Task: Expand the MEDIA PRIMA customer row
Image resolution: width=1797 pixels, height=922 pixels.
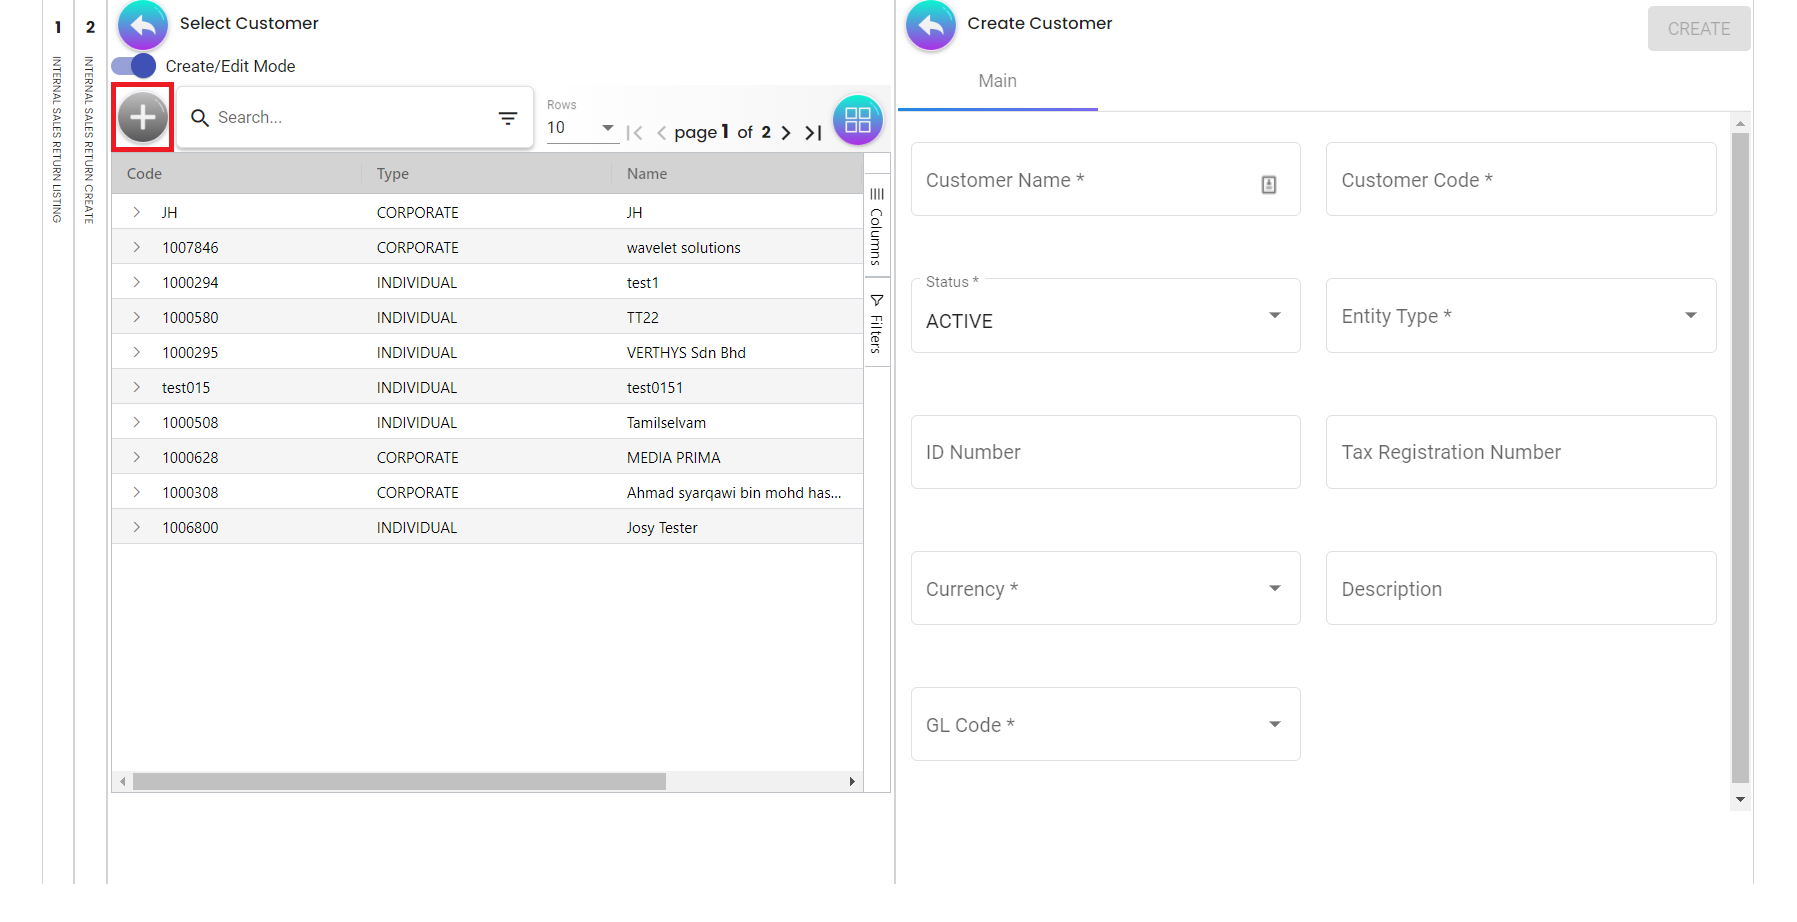Action: [x=137, y=457]
